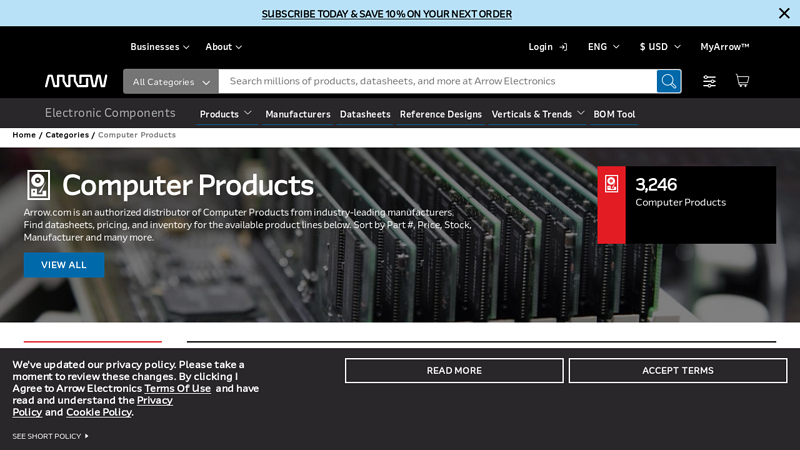Expand Verticals & Trends menu
Image resolution: width=800 pixels, height=450 pixels.
tap(538, 114)
